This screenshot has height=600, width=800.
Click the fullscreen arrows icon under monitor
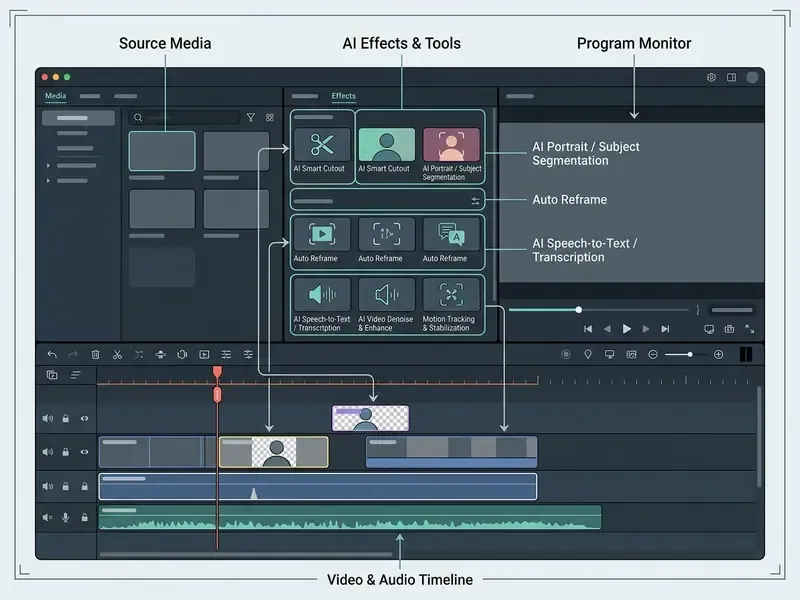749,329
